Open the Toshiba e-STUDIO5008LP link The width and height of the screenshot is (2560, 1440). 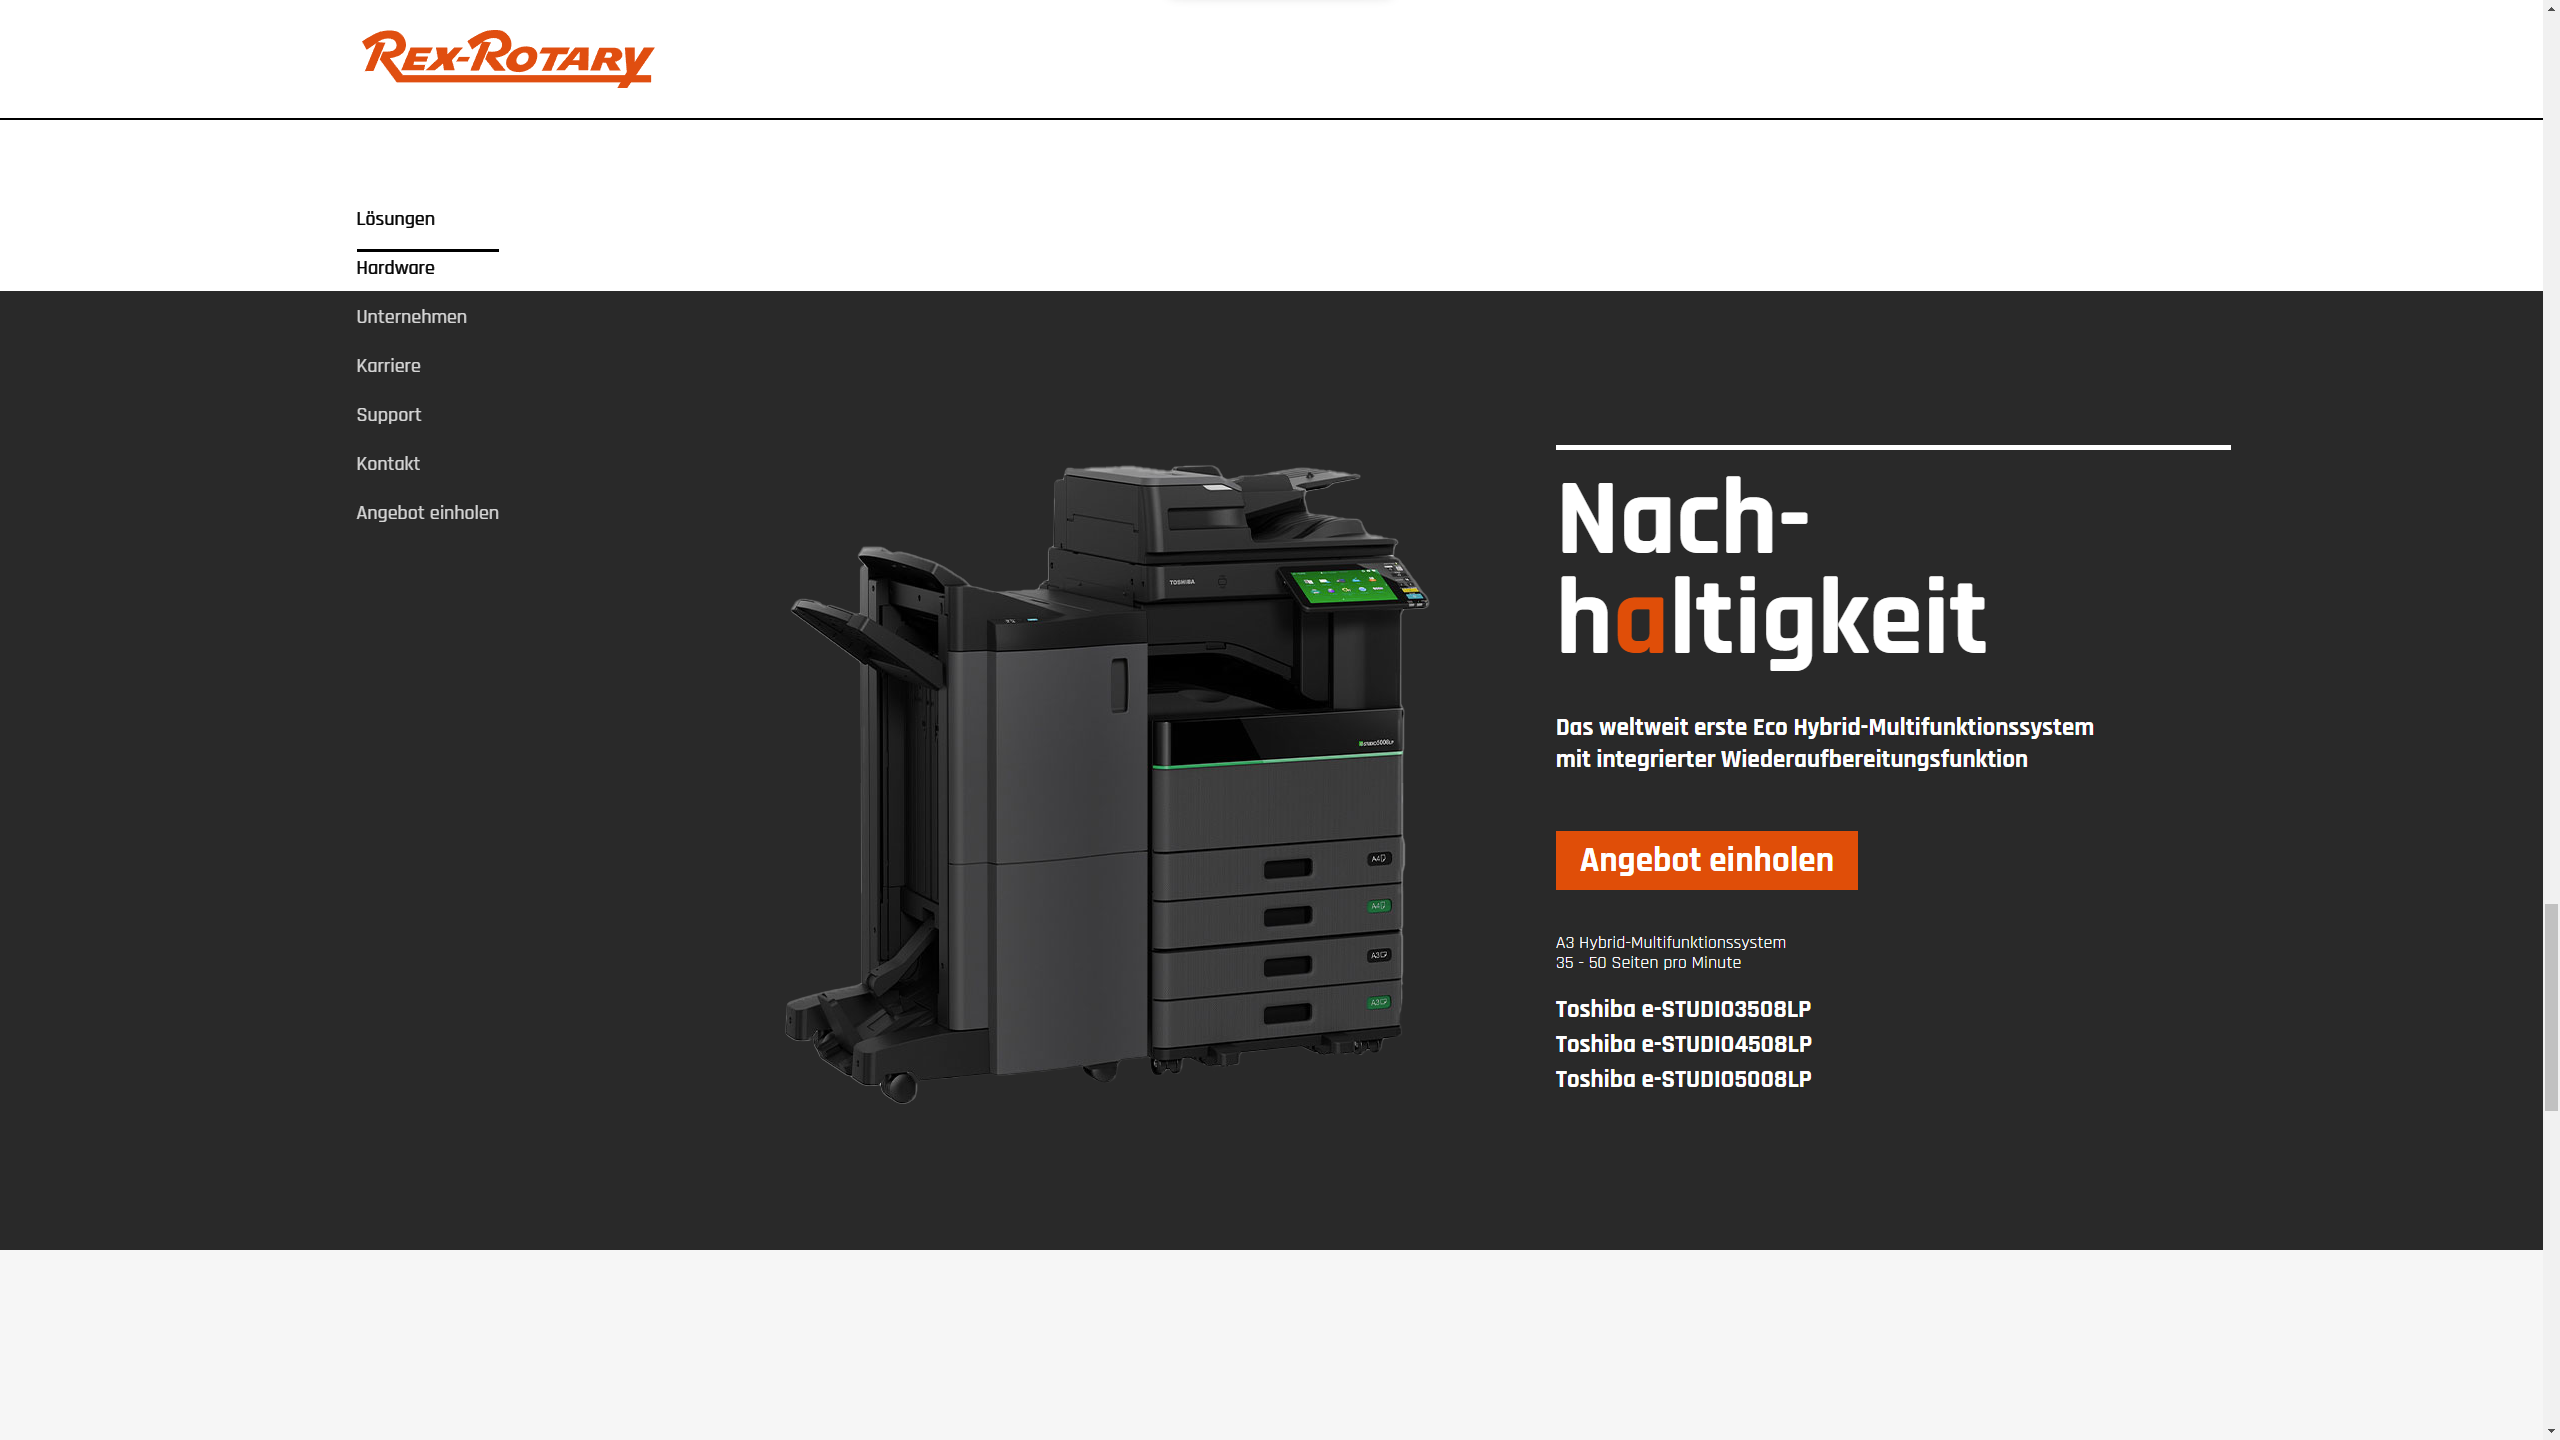[1683, 1079]
